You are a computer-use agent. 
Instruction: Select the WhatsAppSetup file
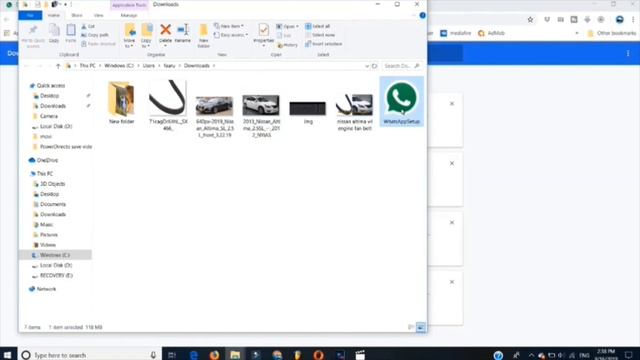[402, 102]
